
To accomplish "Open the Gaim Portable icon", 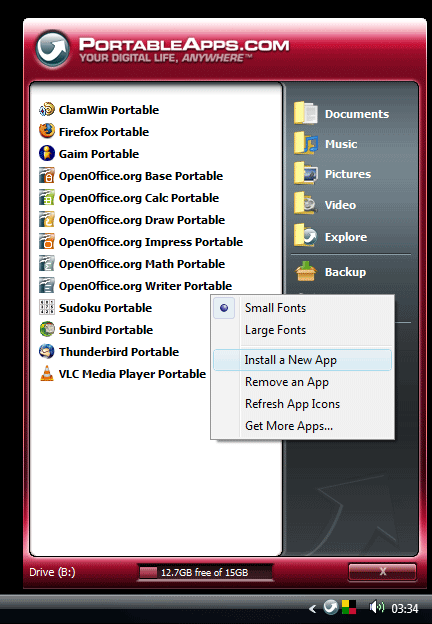I will (x=47, y=153).
